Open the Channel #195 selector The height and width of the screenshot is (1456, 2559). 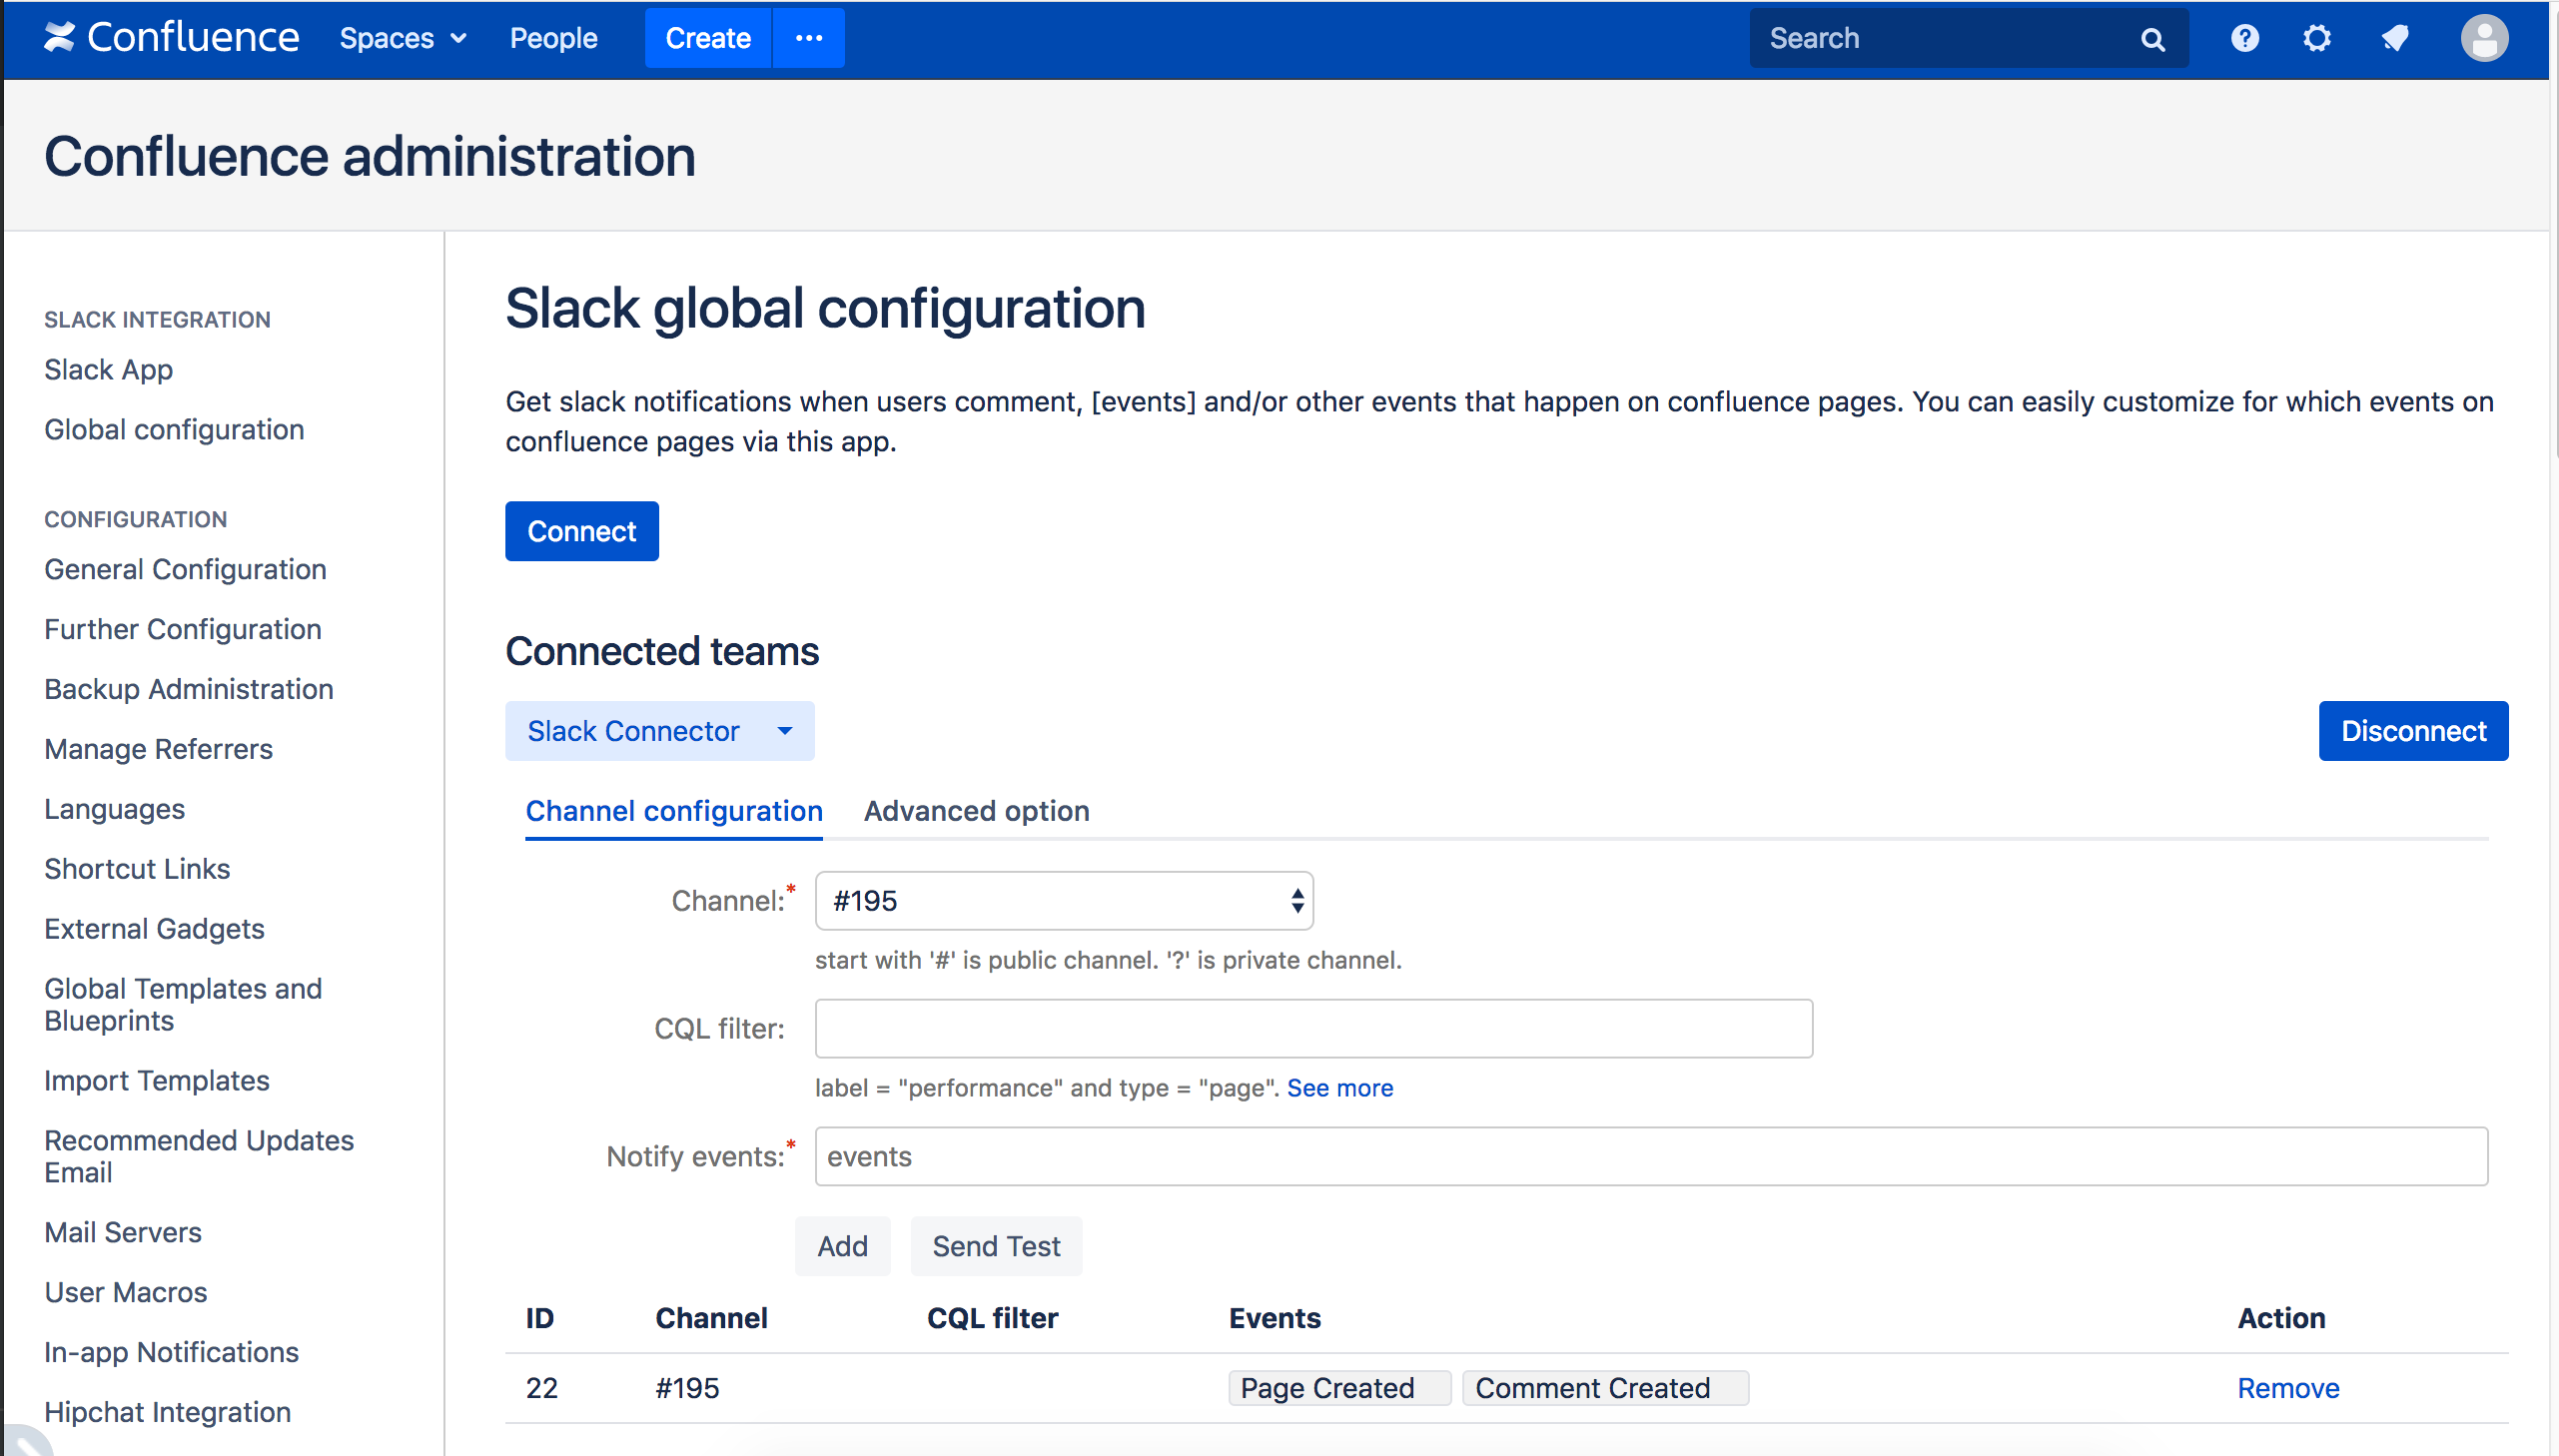[x=1063, y=900]
